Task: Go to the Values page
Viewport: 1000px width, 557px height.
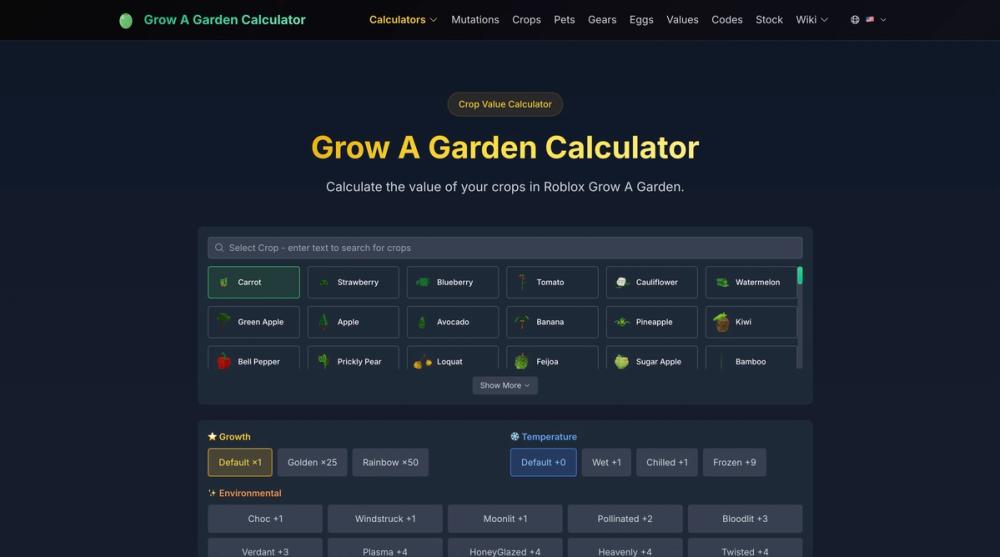Action: coord(682,20)
